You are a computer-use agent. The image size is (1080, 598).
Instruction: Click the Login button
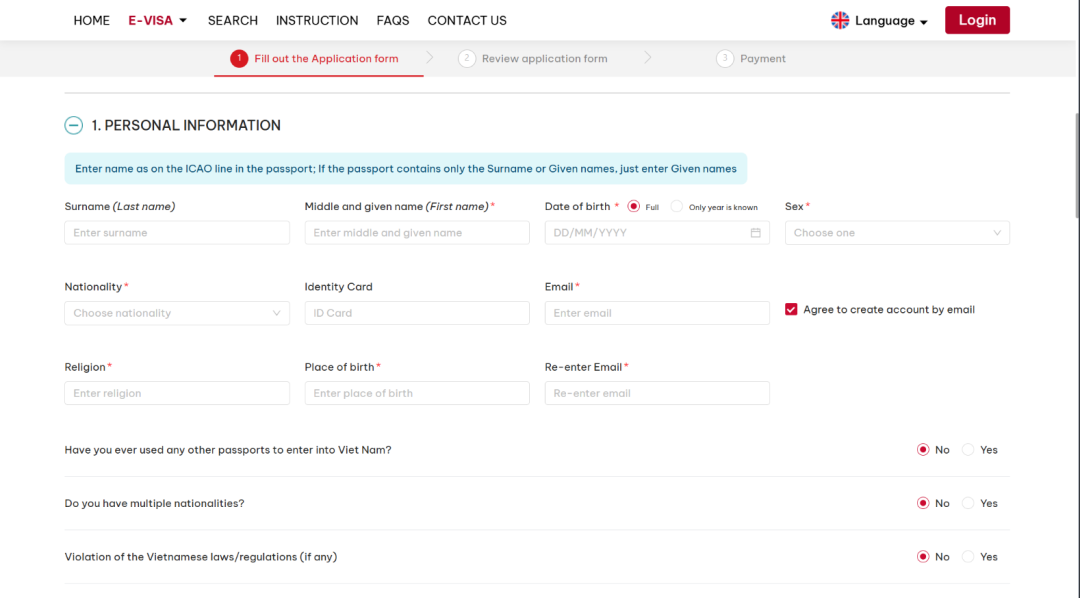click(977, 20)
